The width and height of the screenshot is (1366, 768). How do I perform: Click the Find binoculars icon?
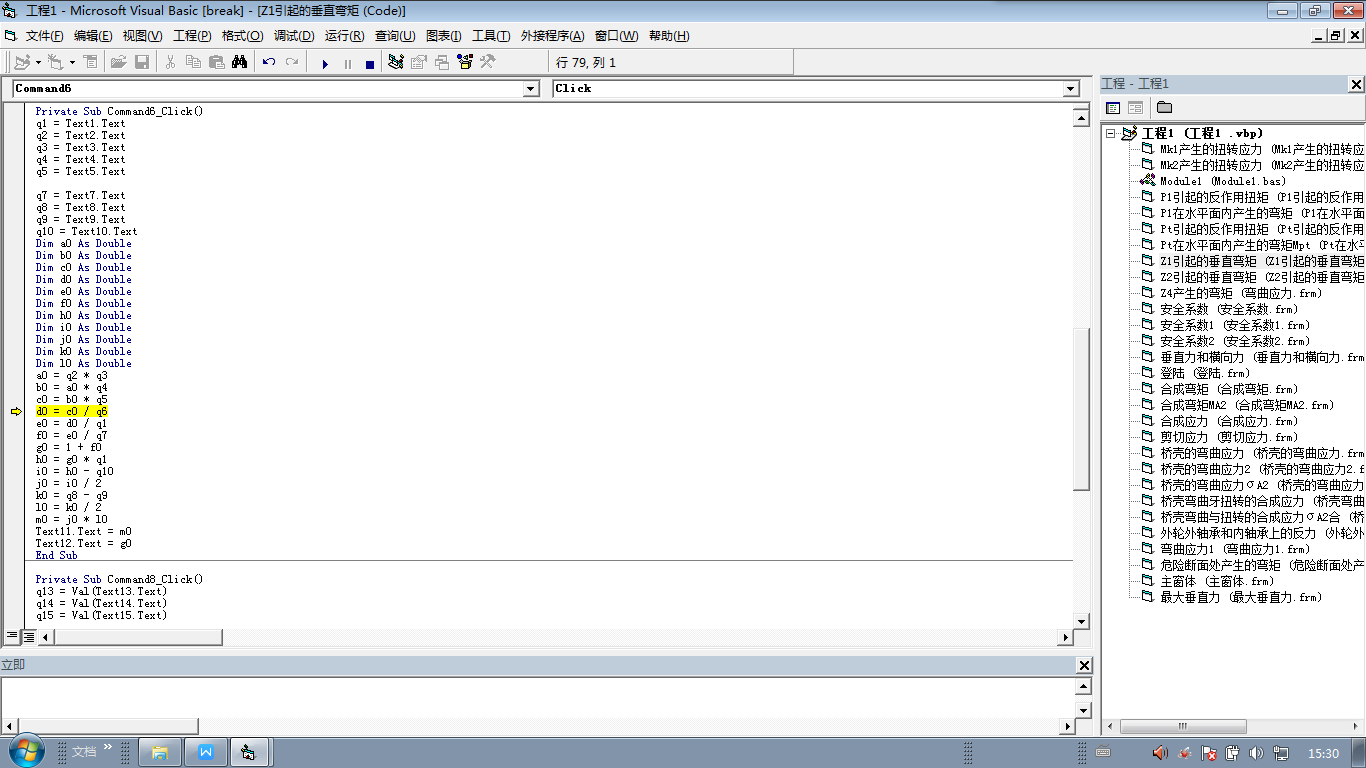[x=240, y=62]
